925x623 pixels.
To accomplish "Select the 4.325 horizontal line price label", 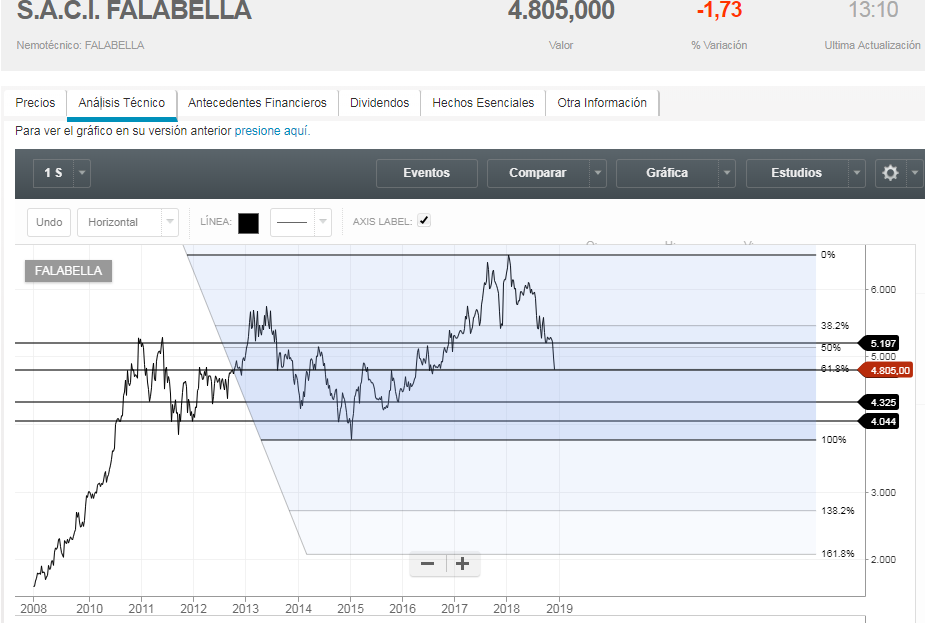I will point(879,402).
